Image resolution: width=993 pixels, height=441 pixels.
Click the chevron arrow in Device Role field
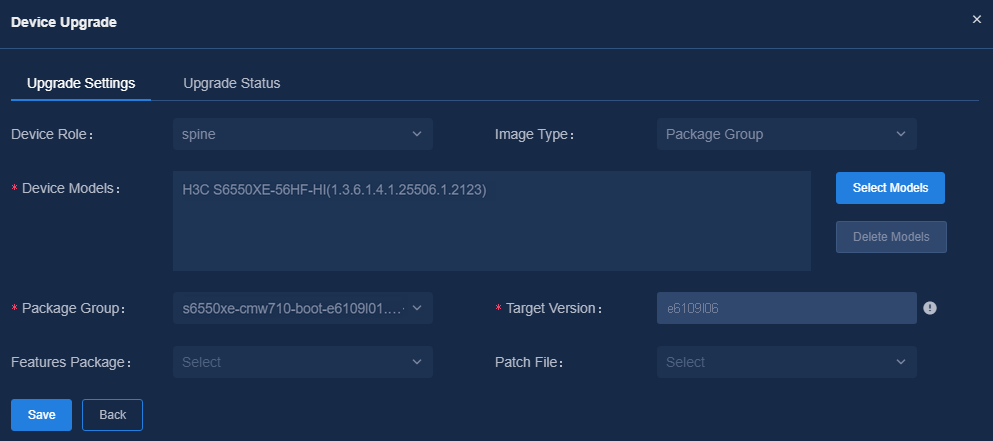click(417, 134)
